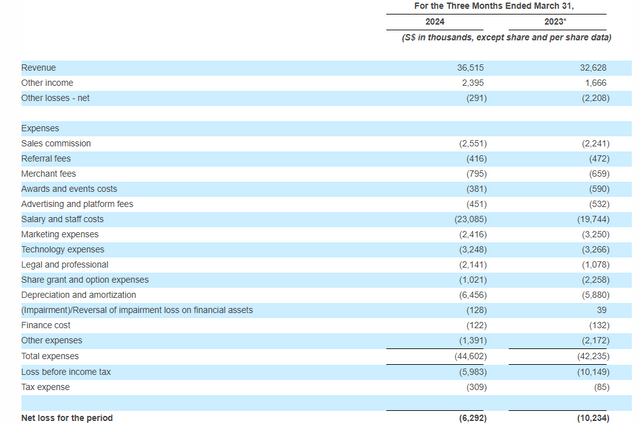This screenshot has height=426, width=640.
Task: Click the Revenue row label
Action: click(x=39, y=67)
